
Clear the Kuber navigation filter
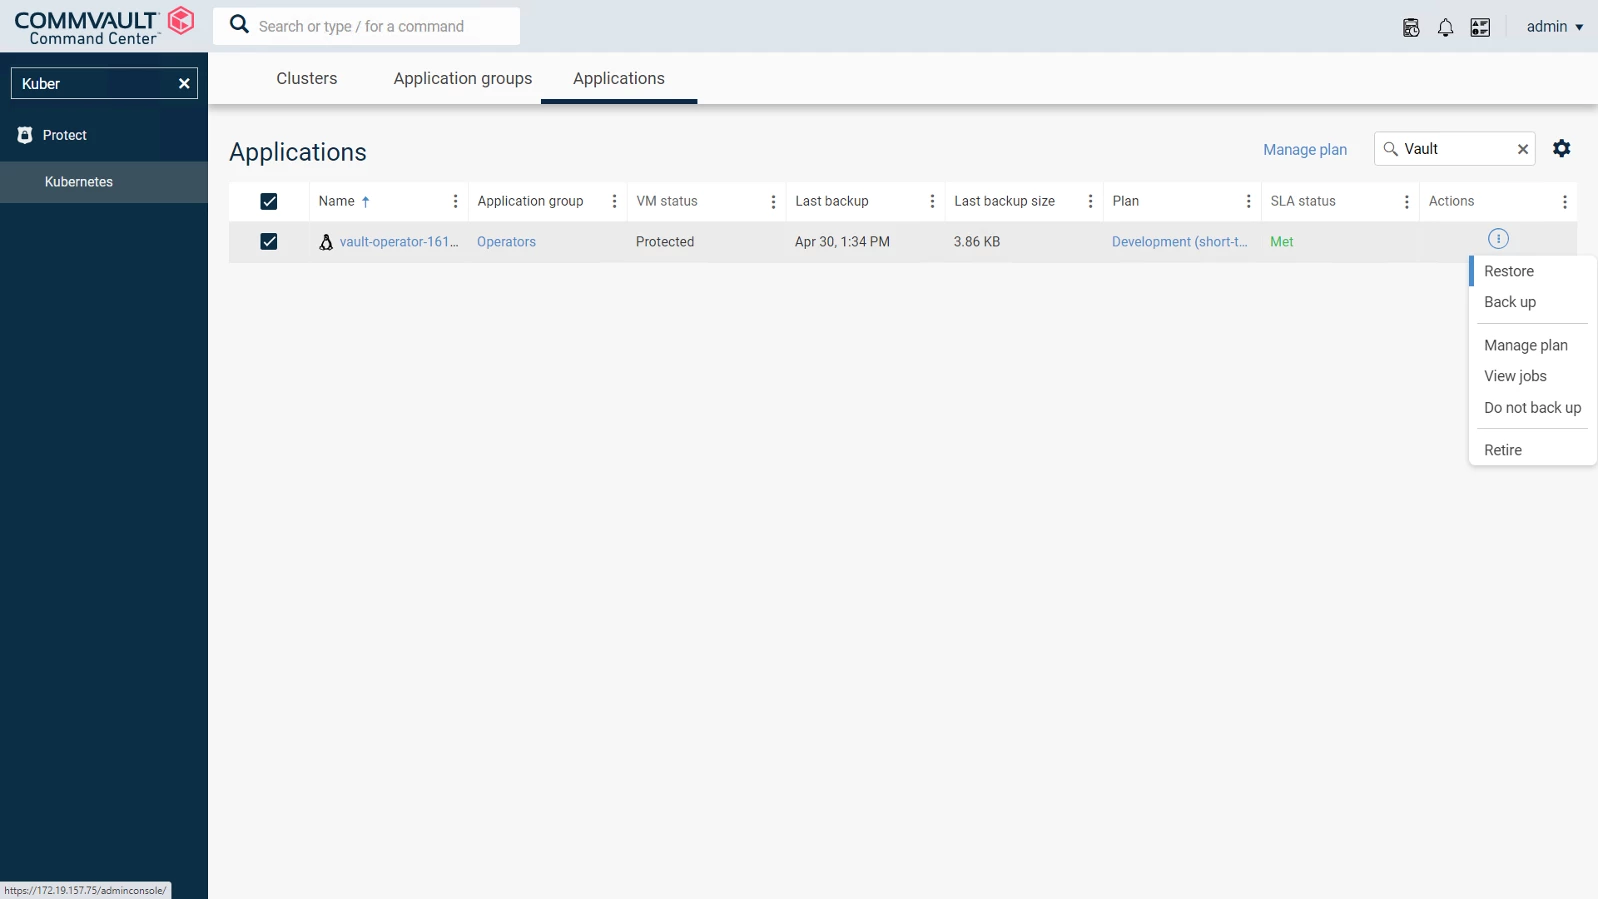(x=184, y=84)
